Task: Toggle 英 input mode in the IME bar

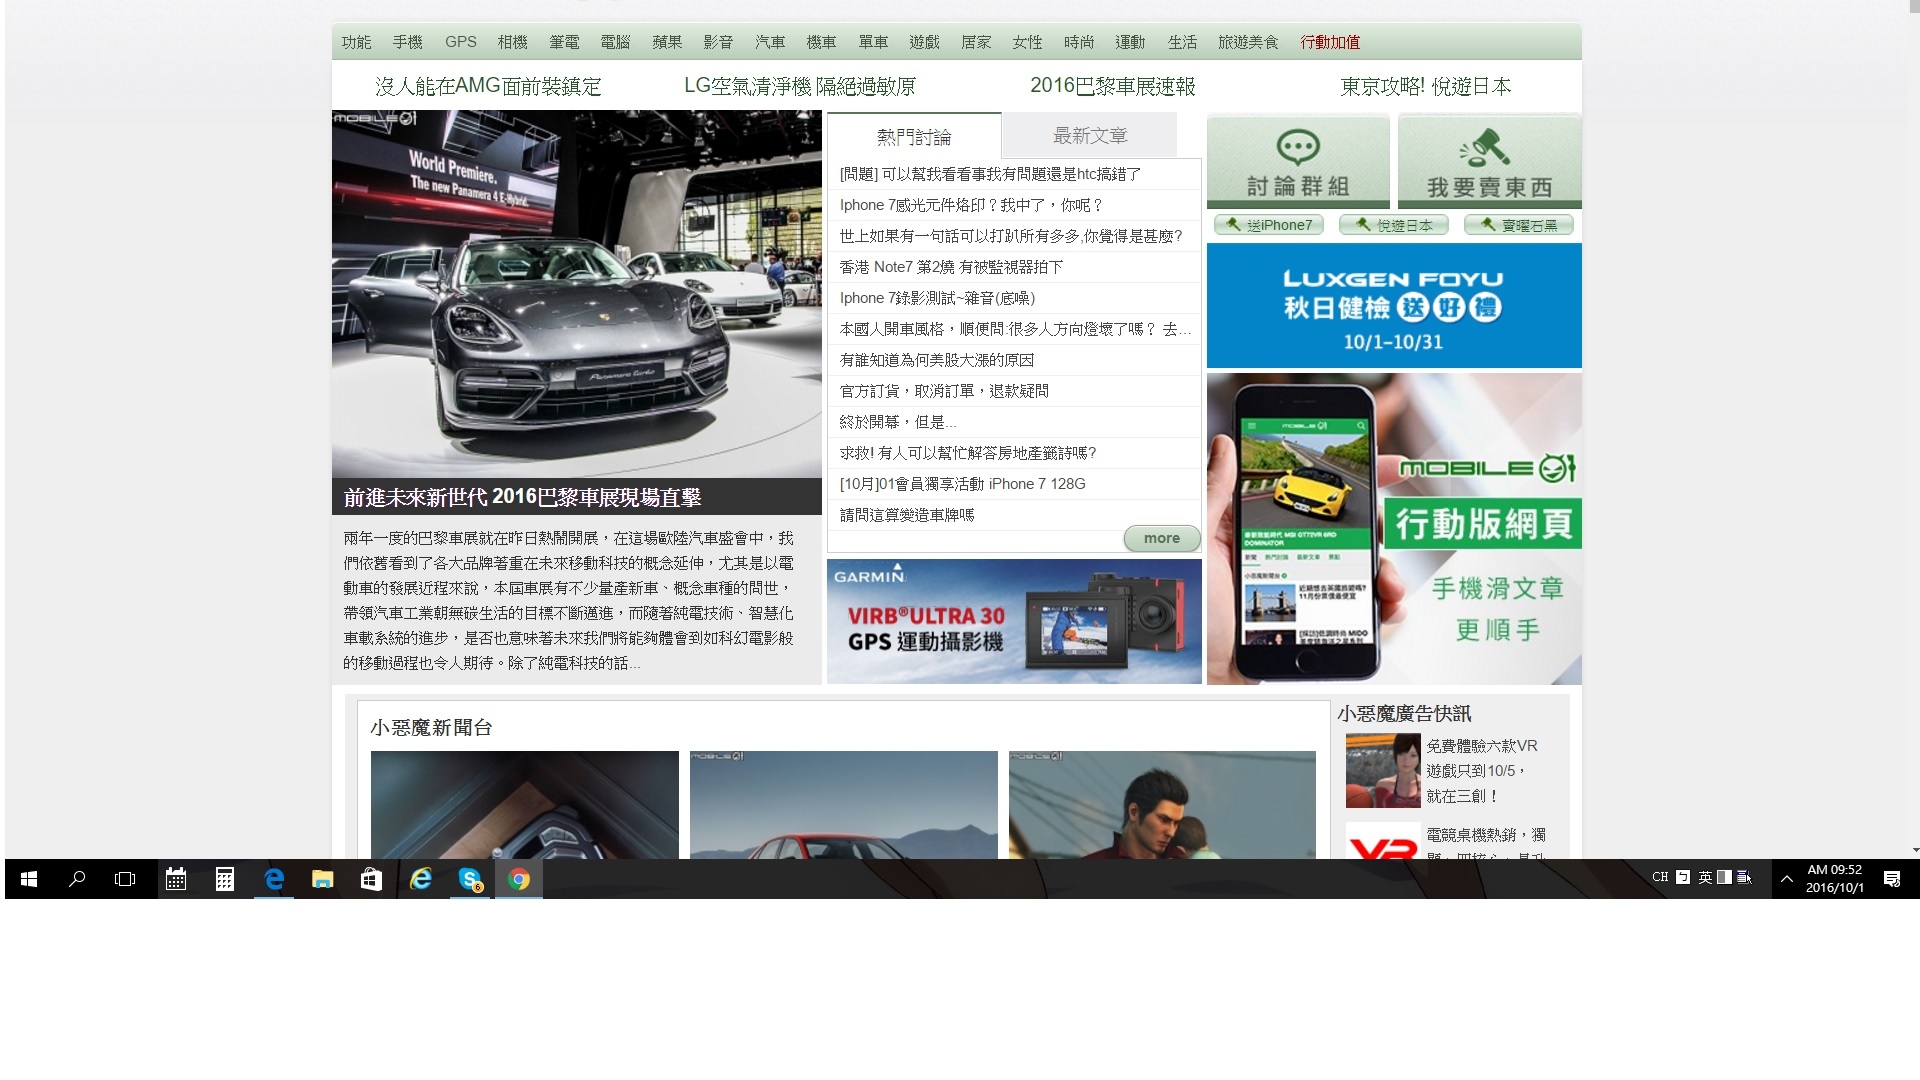Action: tap(1705, 877)
